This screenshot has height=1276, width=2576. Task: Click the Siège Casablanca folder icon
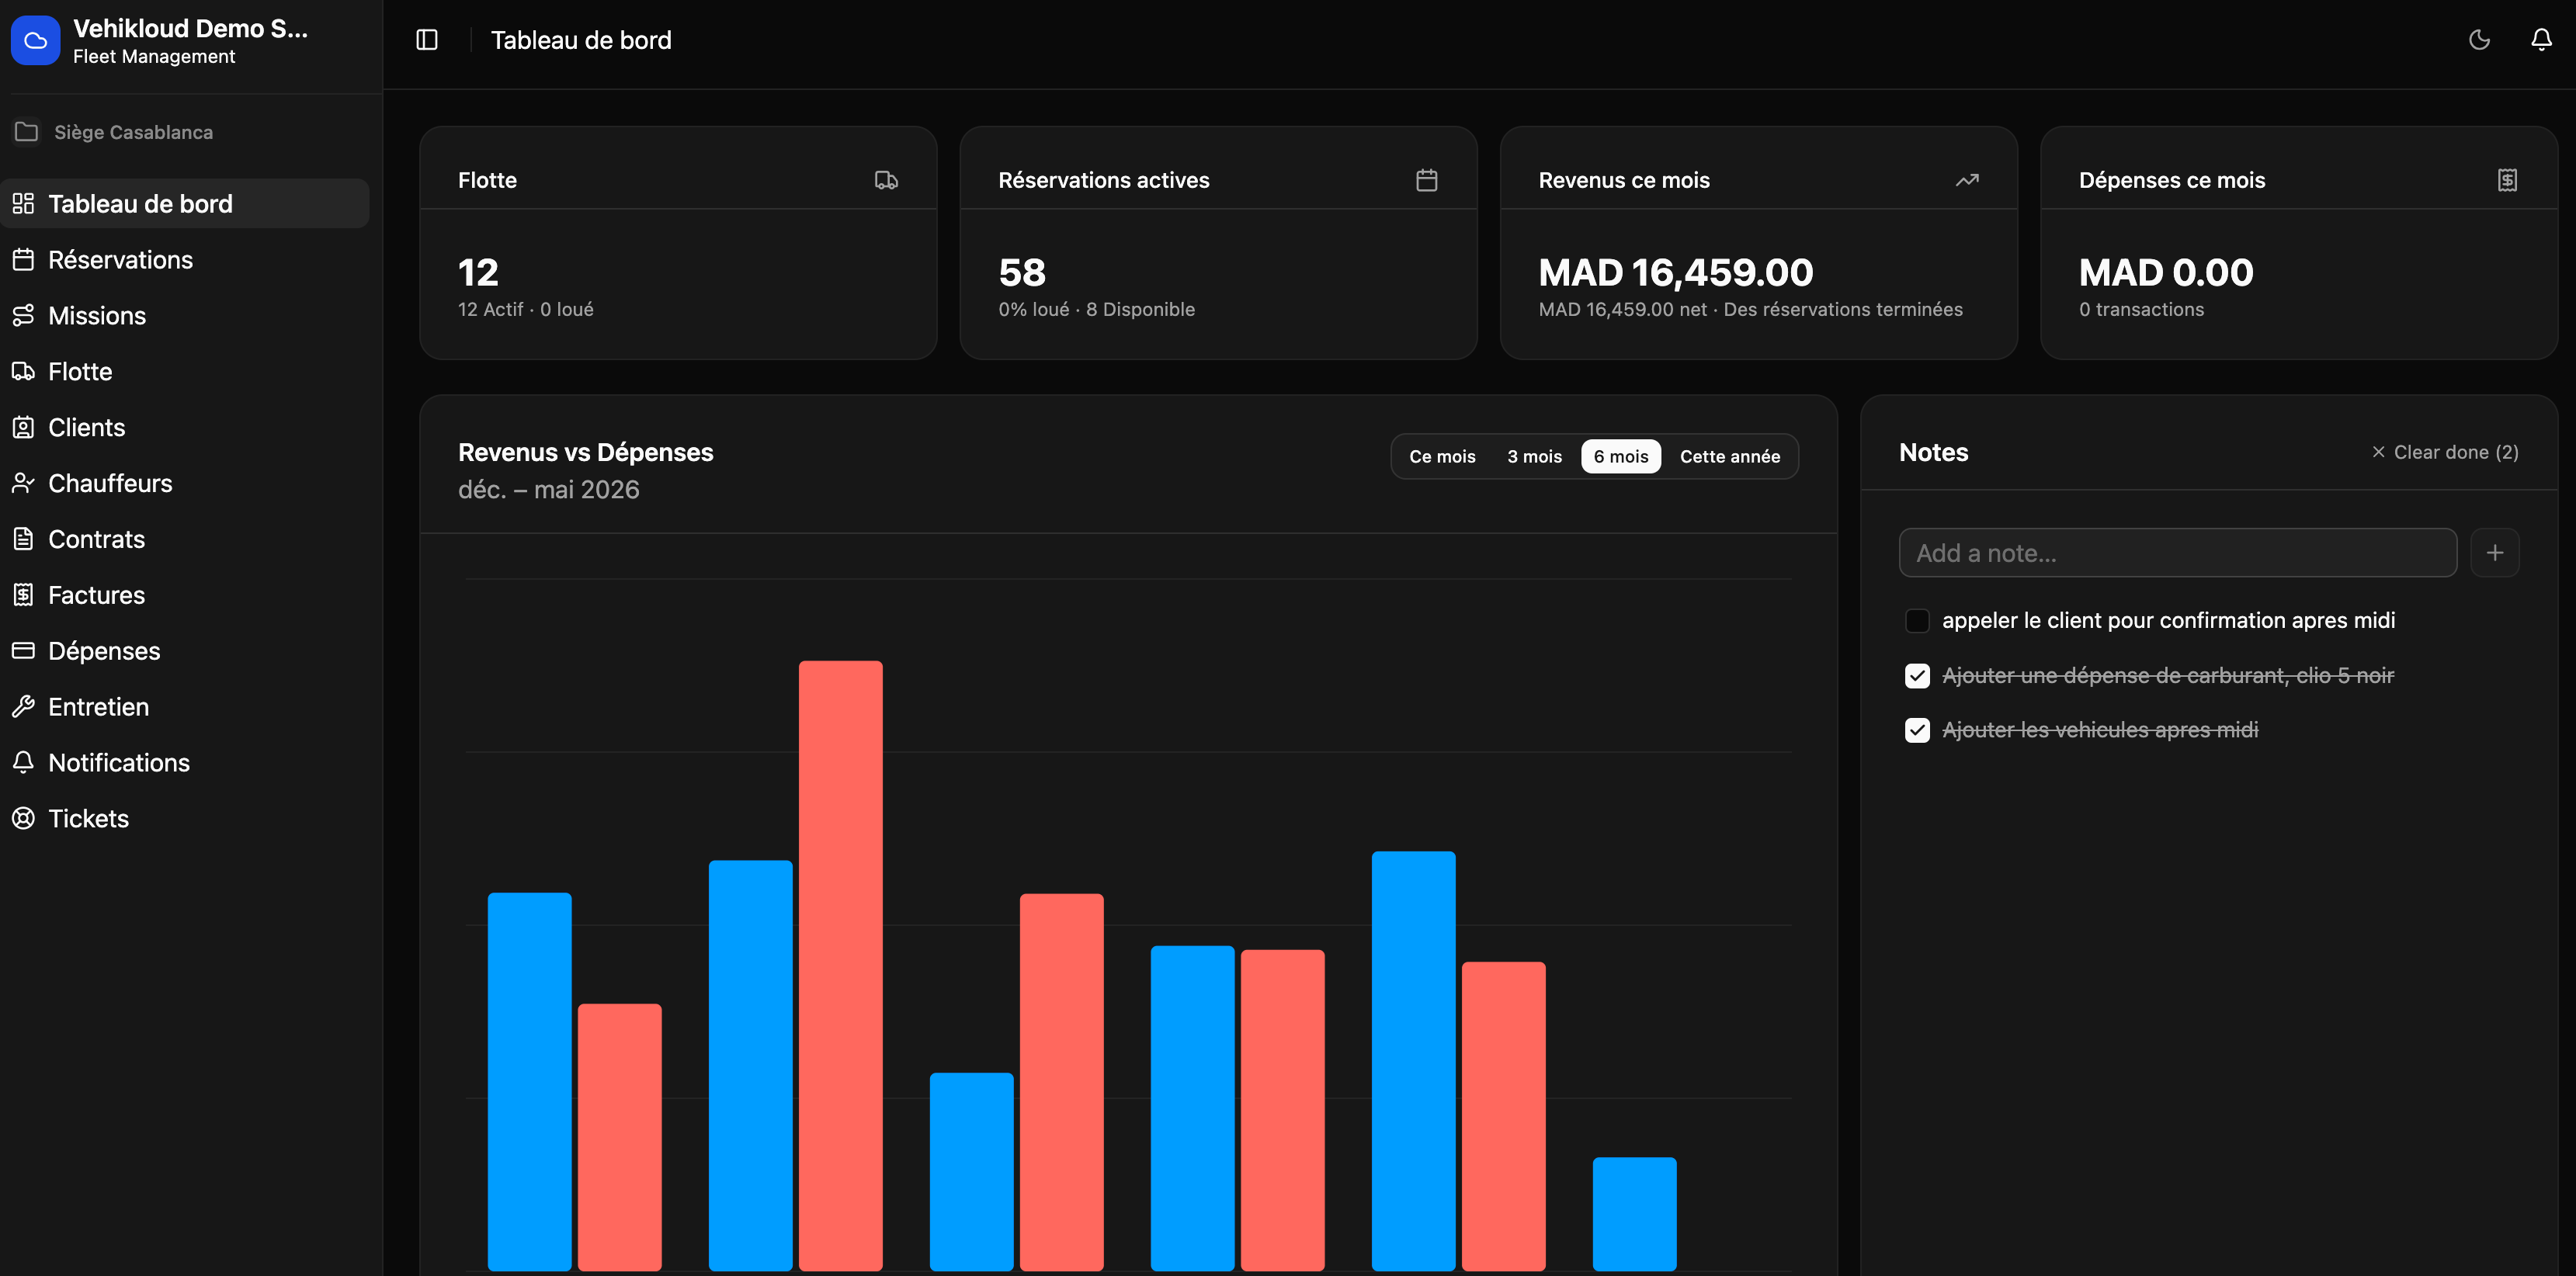click(27, 132)
